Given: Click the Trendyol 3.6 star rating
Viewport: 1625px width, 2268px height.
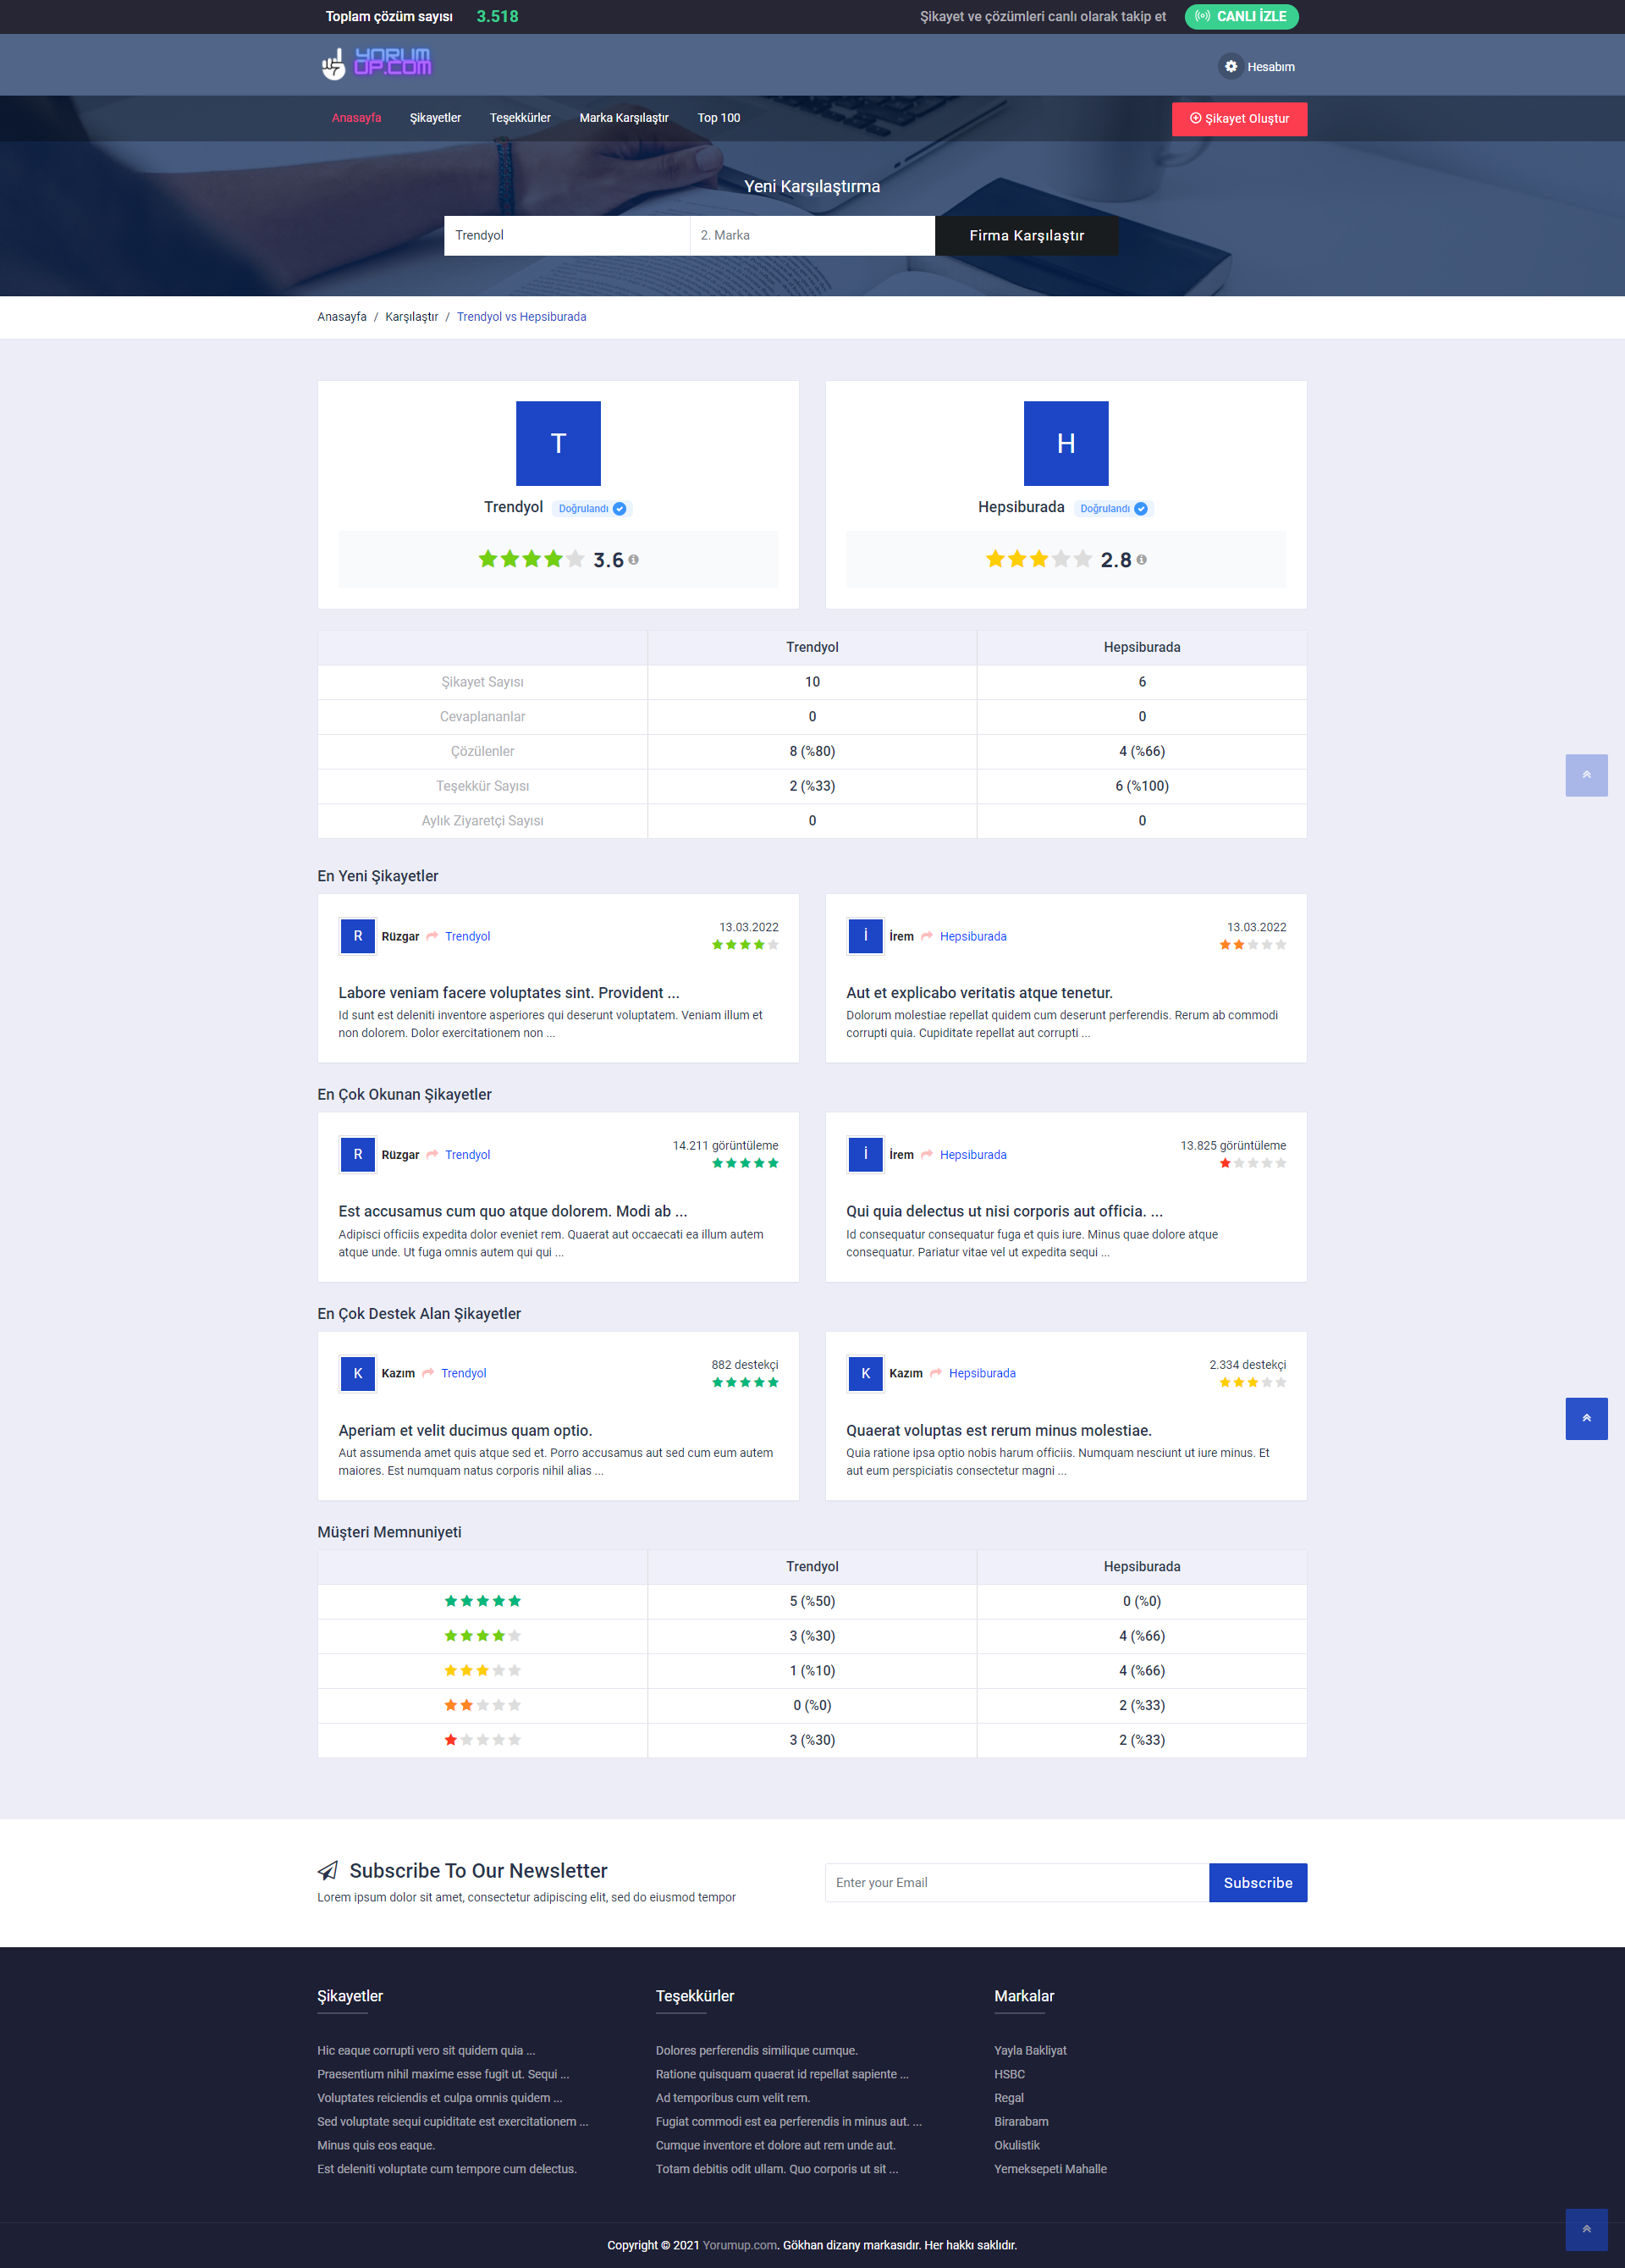Looking at the screenshot, I should tap(531, 559).
